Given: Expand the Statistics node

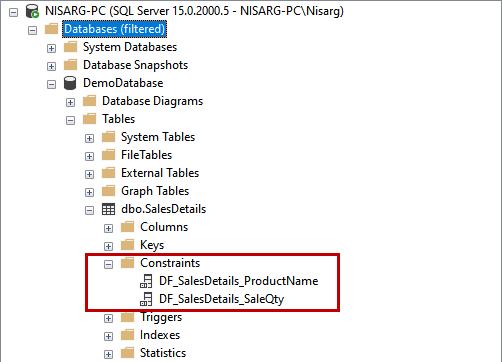Looking at the screenshot, I should click(x=108, y=355).
